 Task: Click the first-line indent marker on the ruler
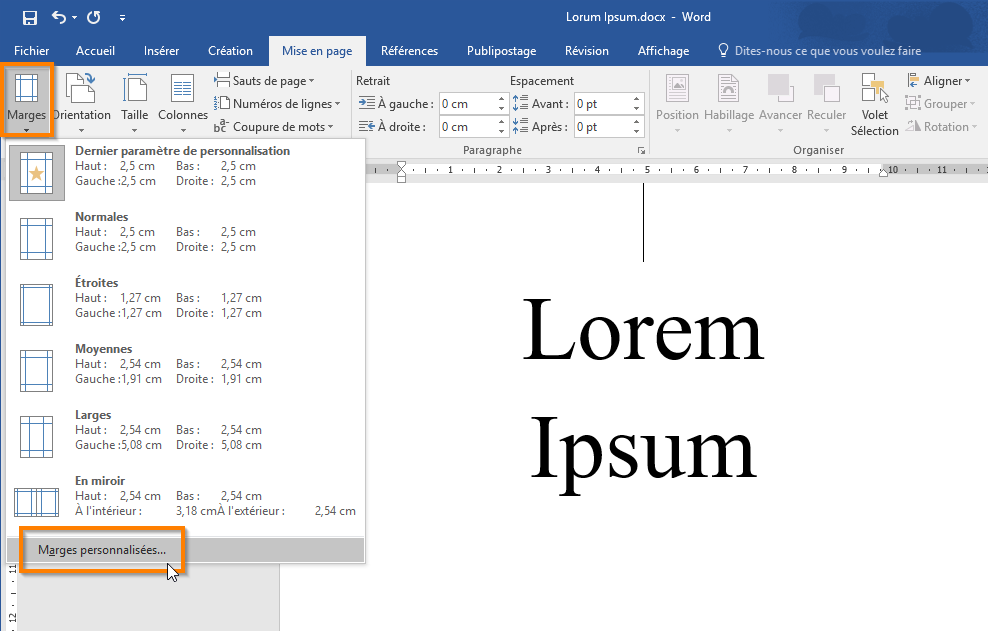pos(401,165)
